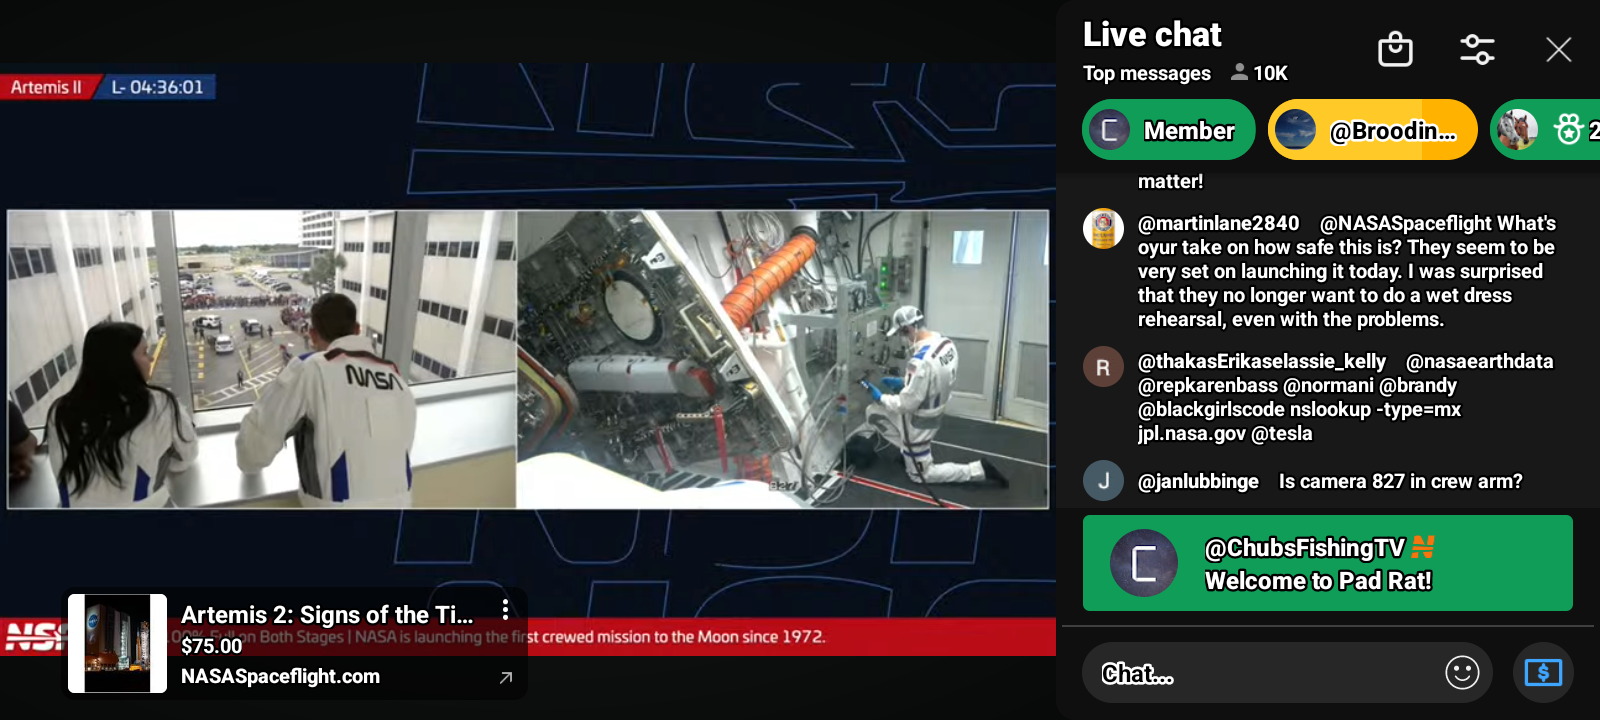1600x720 pixels.
Task: Open @Broodin yellow Super Chat chip
Action: coord(1372,130)
